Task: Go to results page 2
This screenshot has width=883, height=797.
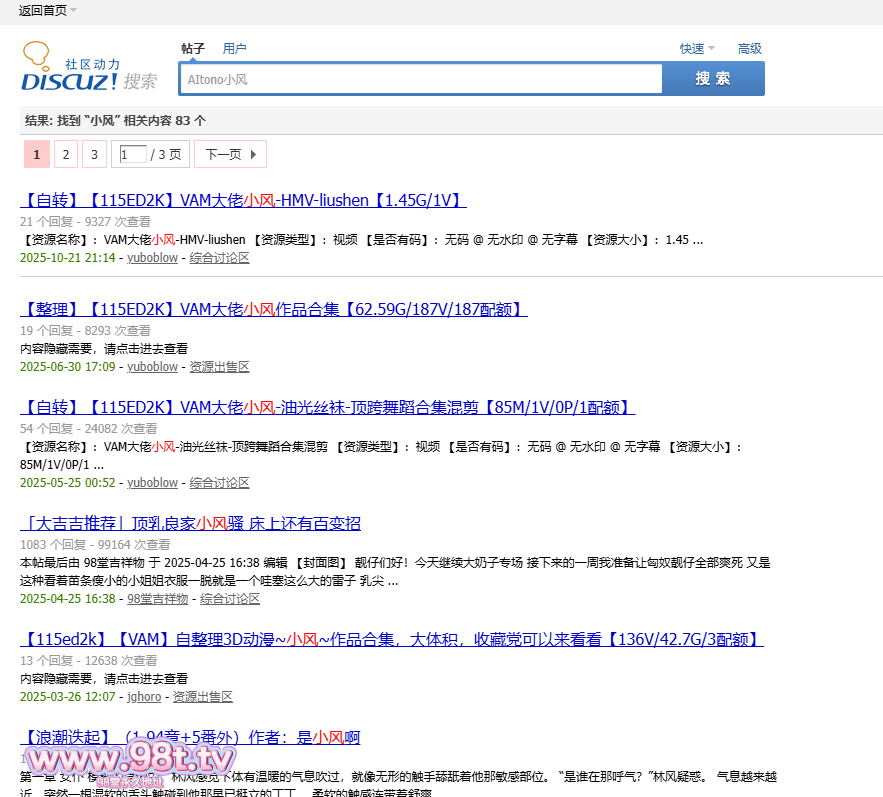Action: coord(65,154)
